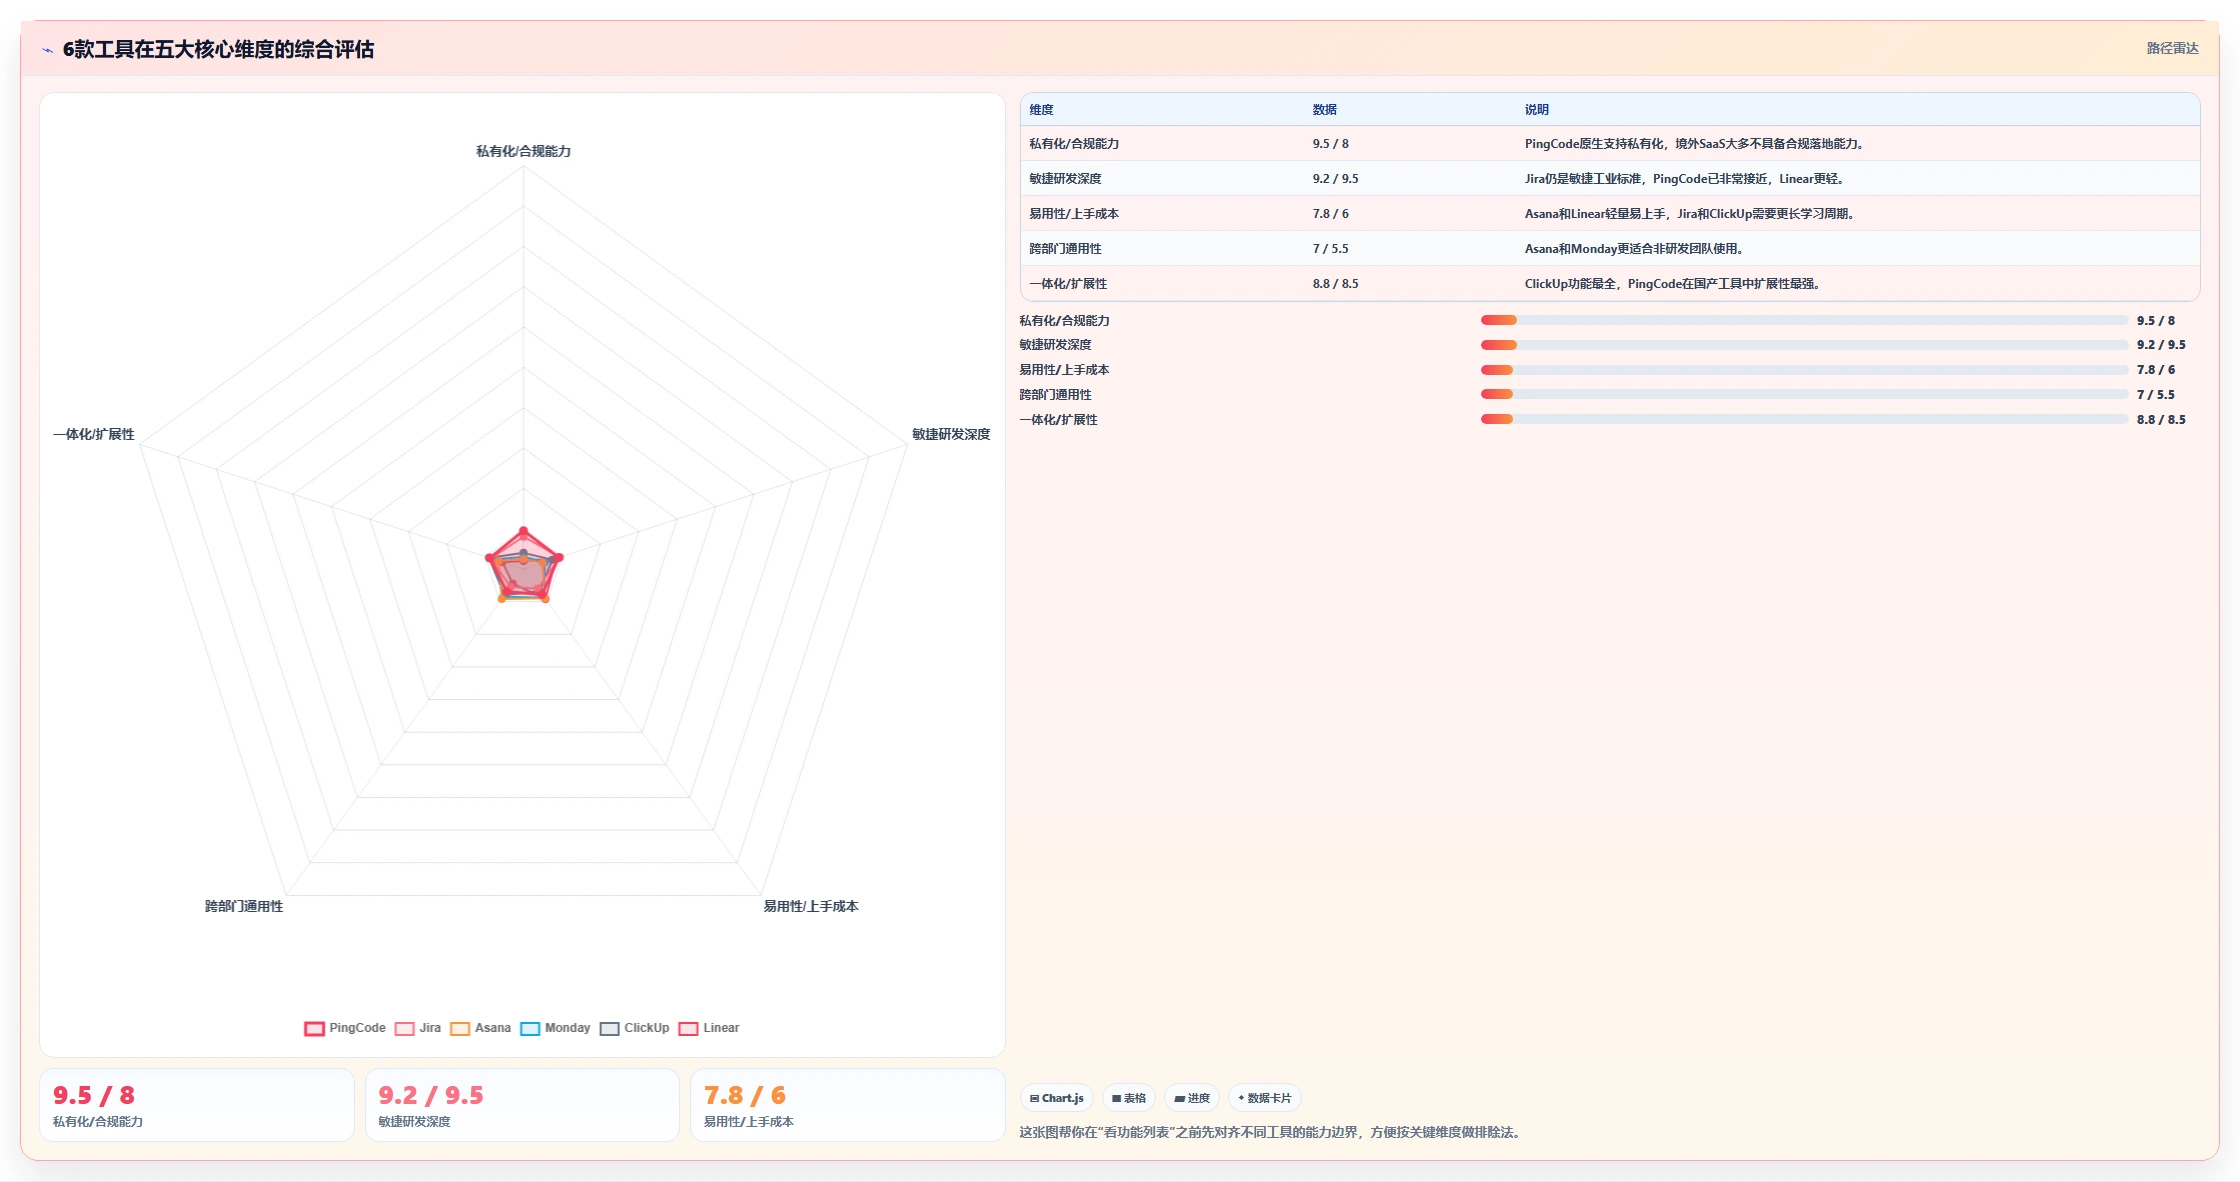Viewport: 2240px width, 1182px height.
Task: Click the radar axis label 私有化/合规能力
Action: pyautogui.click(x=523, y=151)
